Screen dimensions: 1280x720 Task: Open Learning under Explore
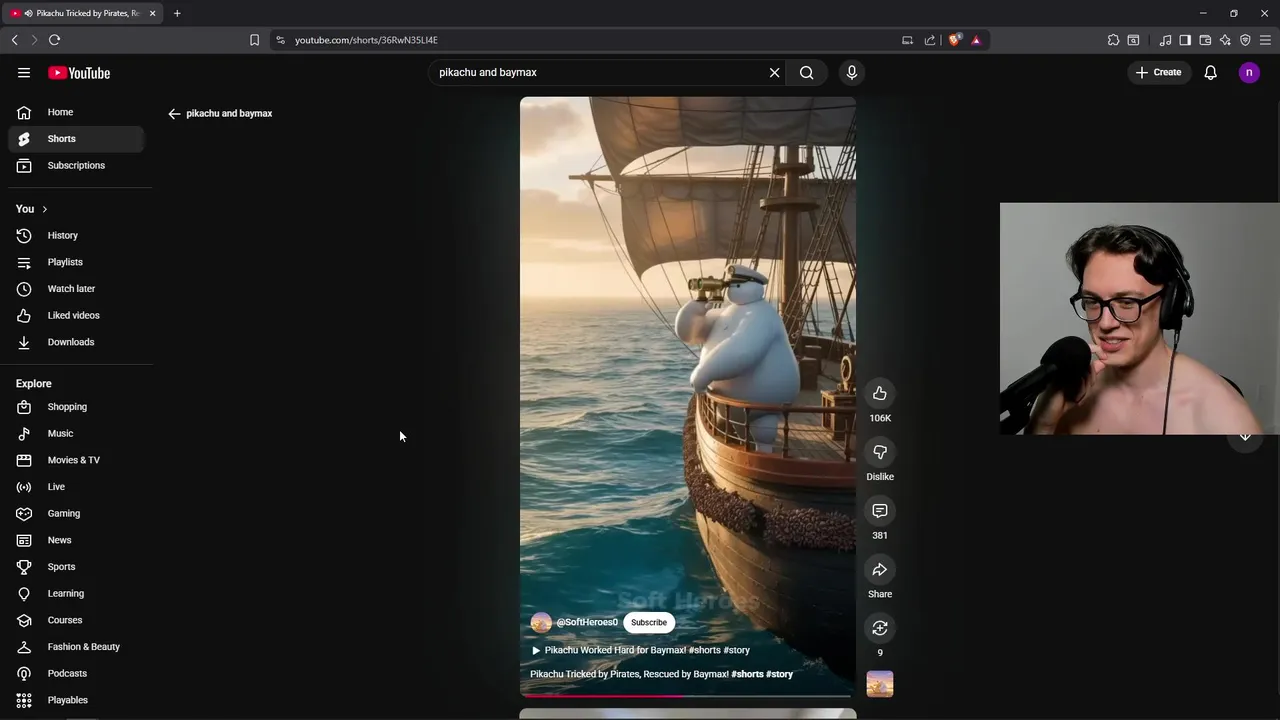[76, 594]
